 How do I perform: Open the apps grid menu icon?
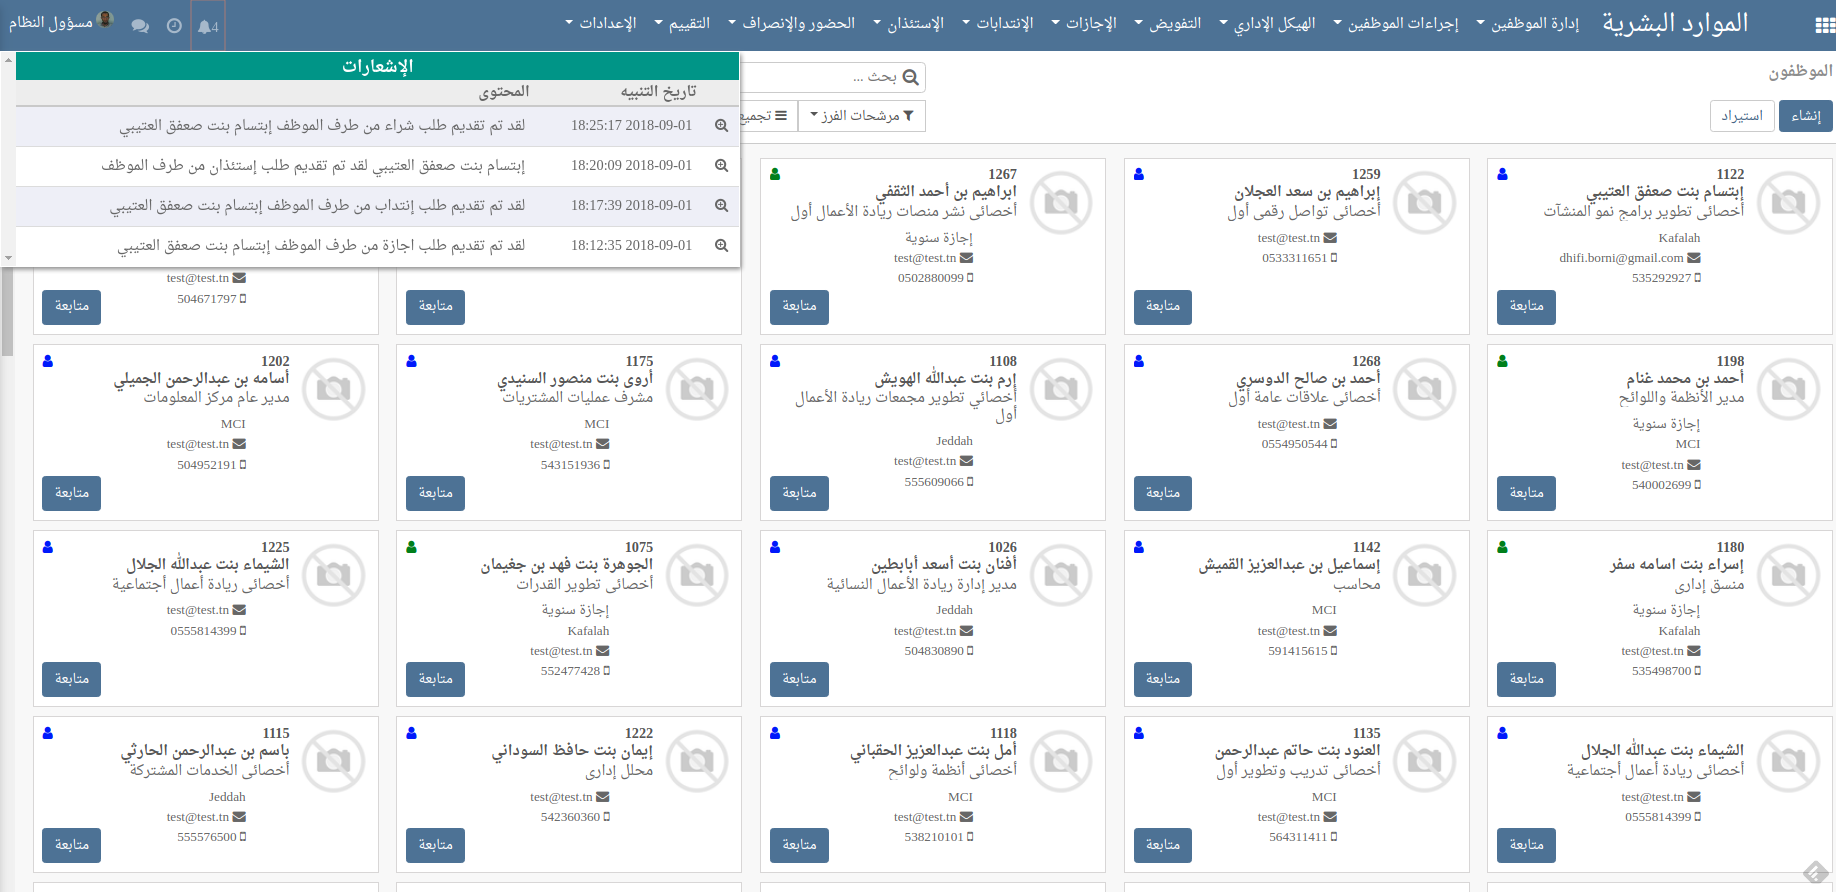click(x=1824, y=26)
